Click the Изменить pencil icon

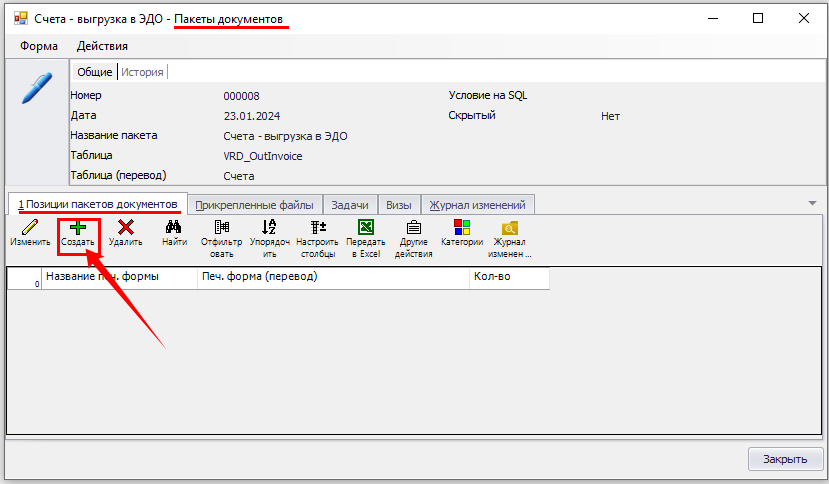[x=29, y=228]
